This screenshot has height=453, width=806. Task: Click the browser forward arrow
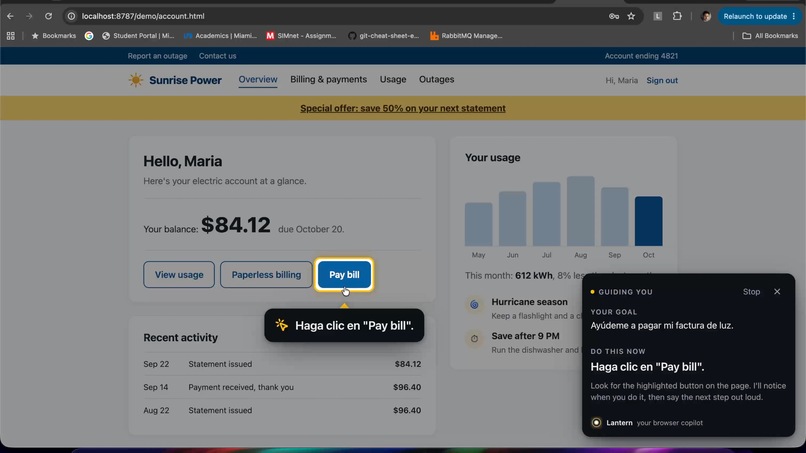pyautogui.click(x=29, y=16)
